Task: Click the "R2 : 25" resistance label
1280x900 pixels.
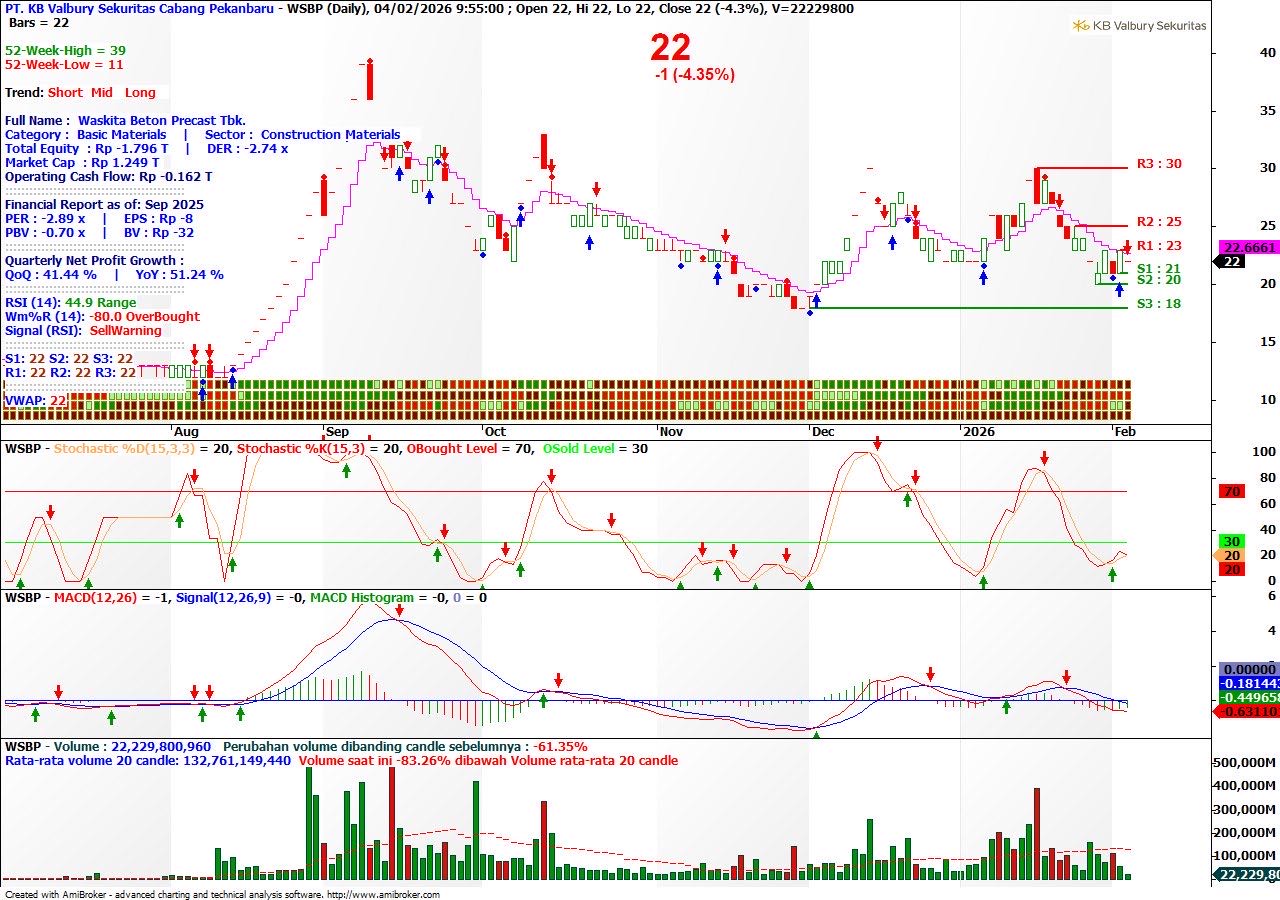Action: (x=1159, y=222)
